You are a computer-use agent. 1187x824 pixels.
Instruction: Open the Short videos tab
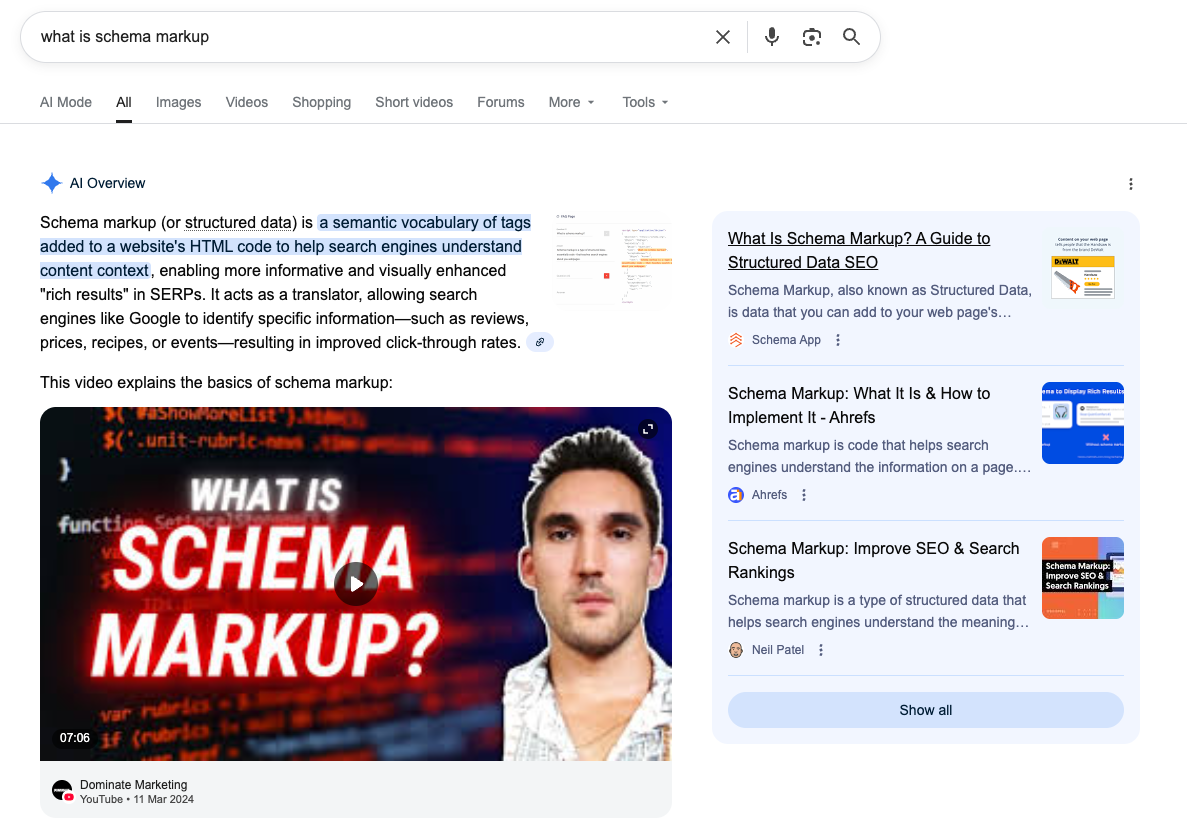[x=414, y=102]
